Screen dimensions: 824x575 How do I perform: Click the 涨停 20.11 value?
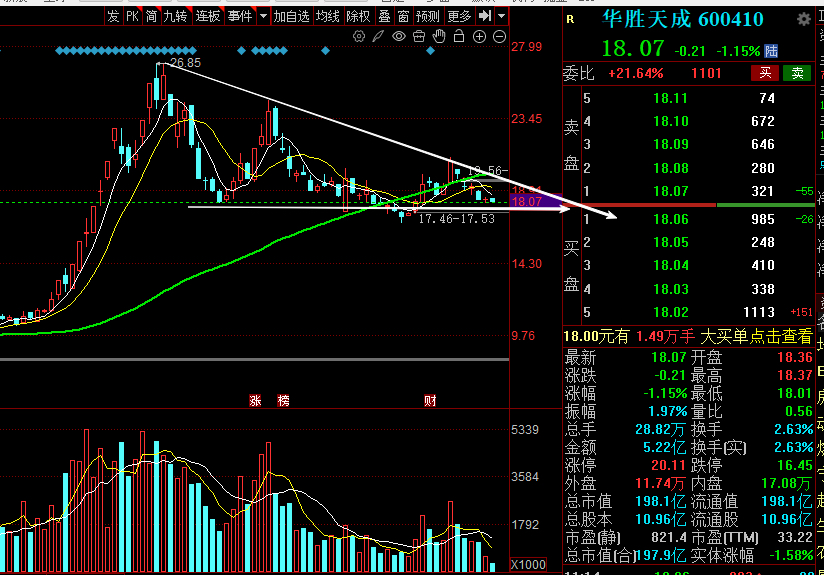pyautogui.click(x=668, y=465)
